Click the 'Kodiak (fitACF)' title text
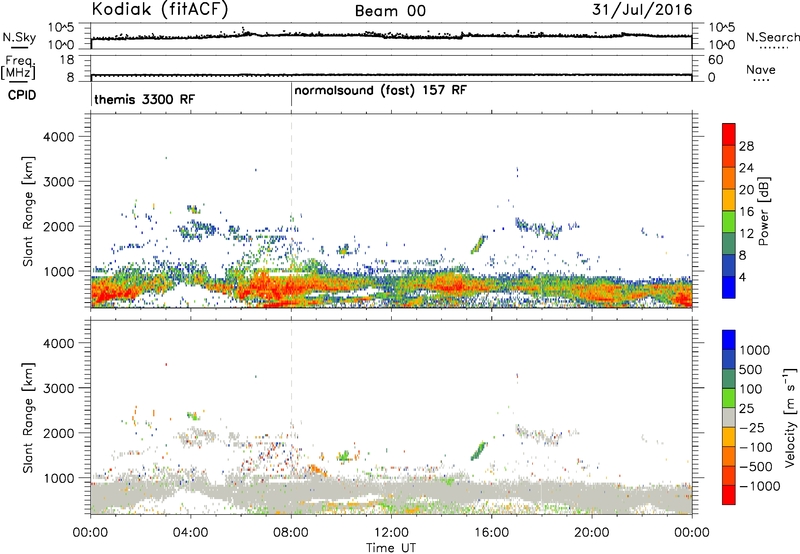The image size is (800, 554). pyautogui.click(x=160, y=10)
